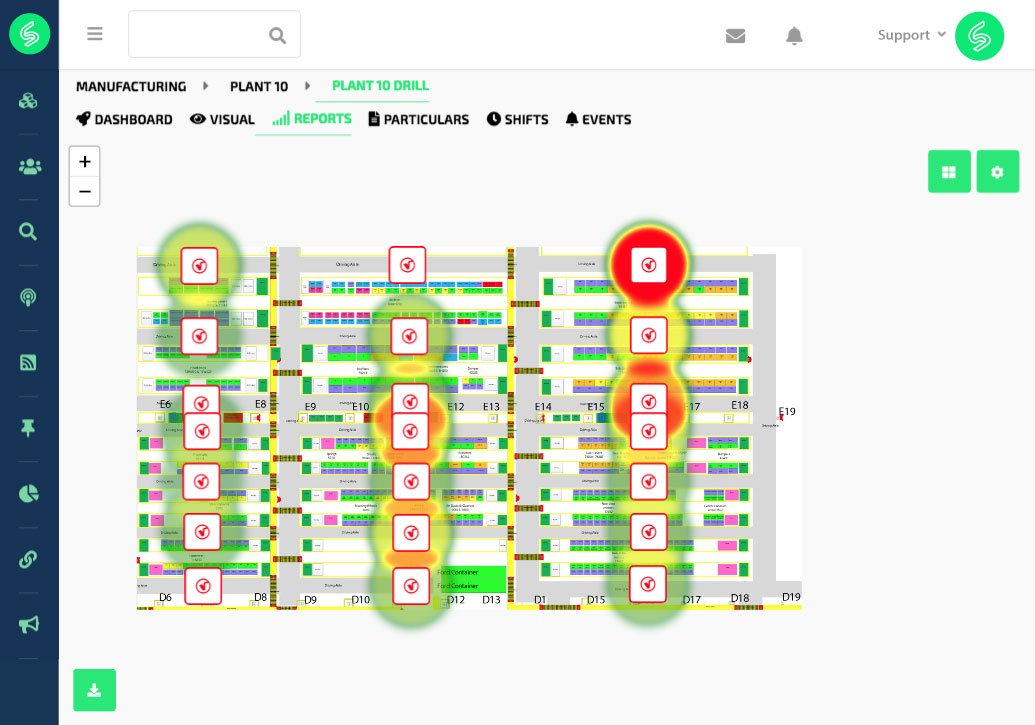Select the bottom beacon marker near D10

tap(411, 586)
